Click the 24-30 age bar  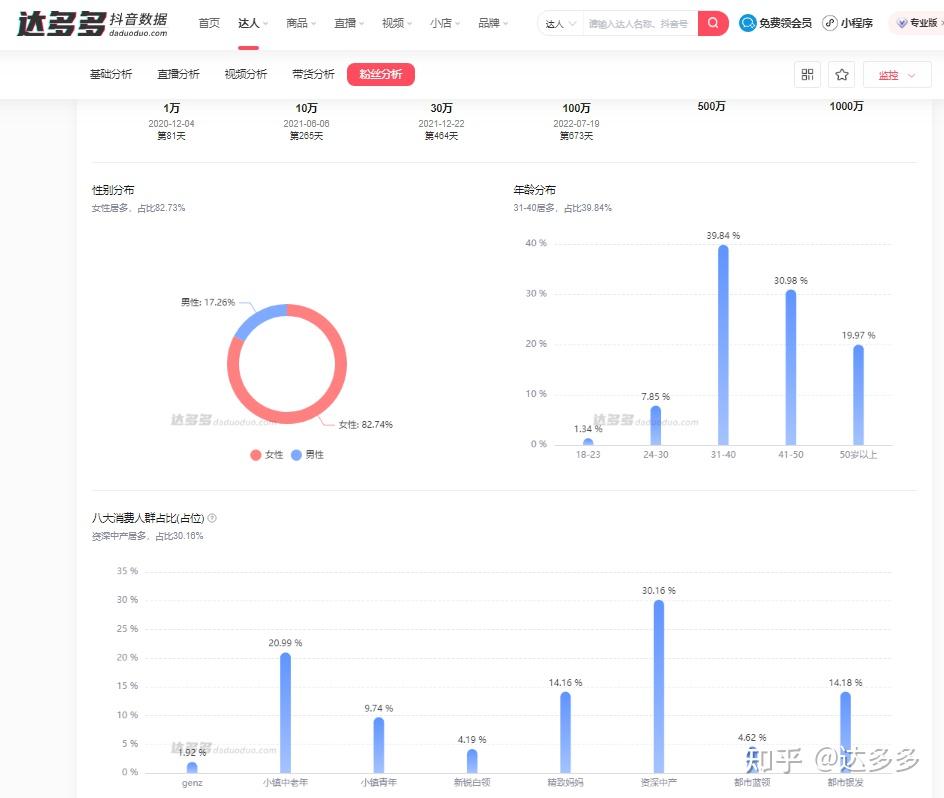click(x=656, y=425)
